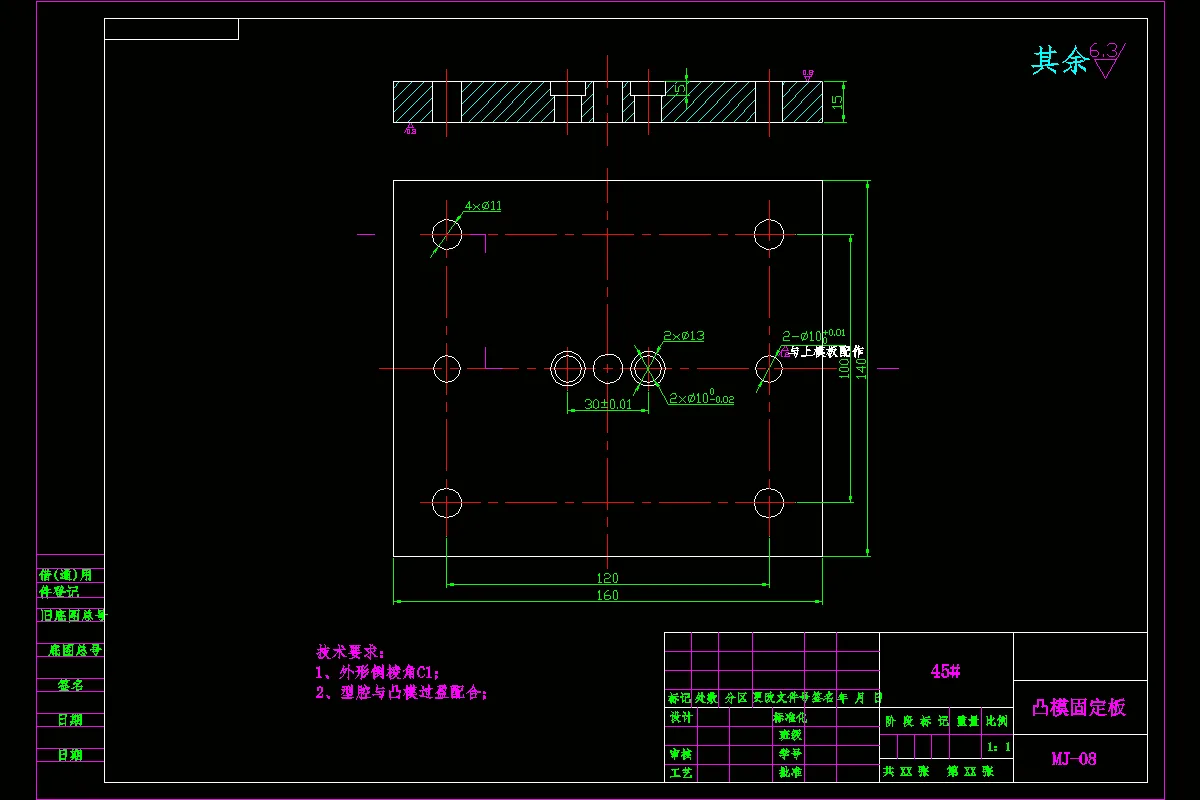Click the 1:1 scale value
The image size is (1200, 800).
point(998,746)
